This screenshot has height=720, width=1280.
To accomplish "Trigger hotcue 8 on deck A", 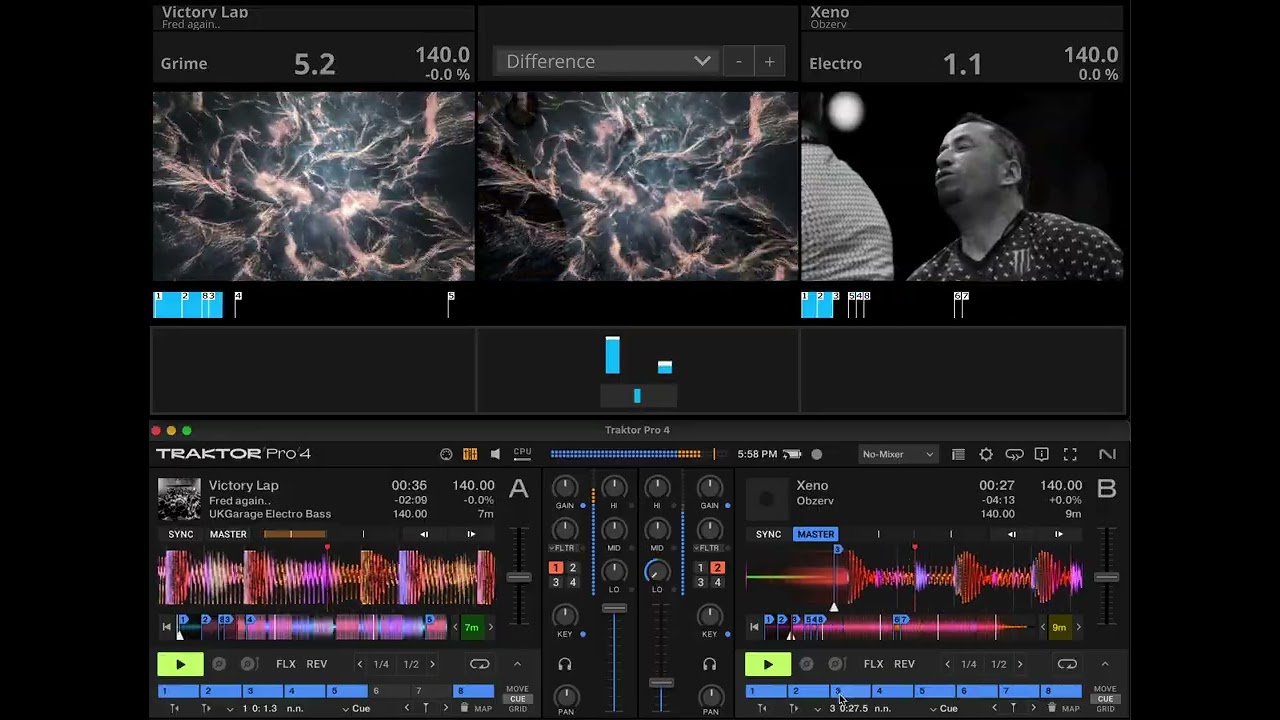I will [x=474, y=691].
